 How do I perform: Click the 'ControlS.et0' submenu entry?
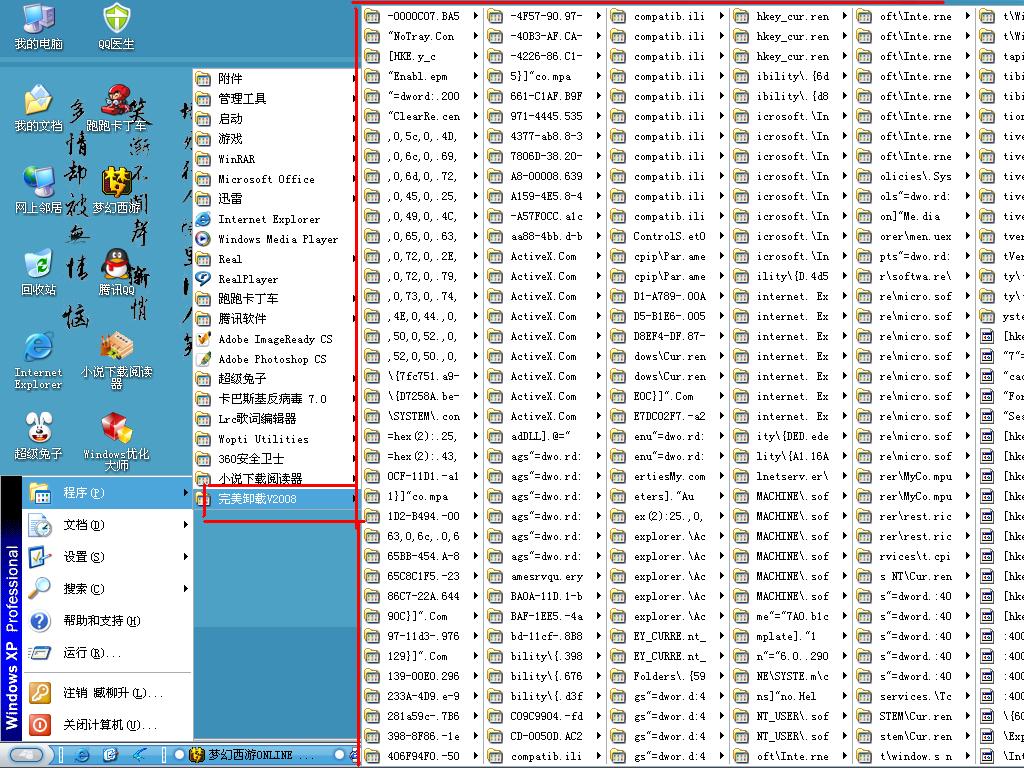(x=668, y=236)
